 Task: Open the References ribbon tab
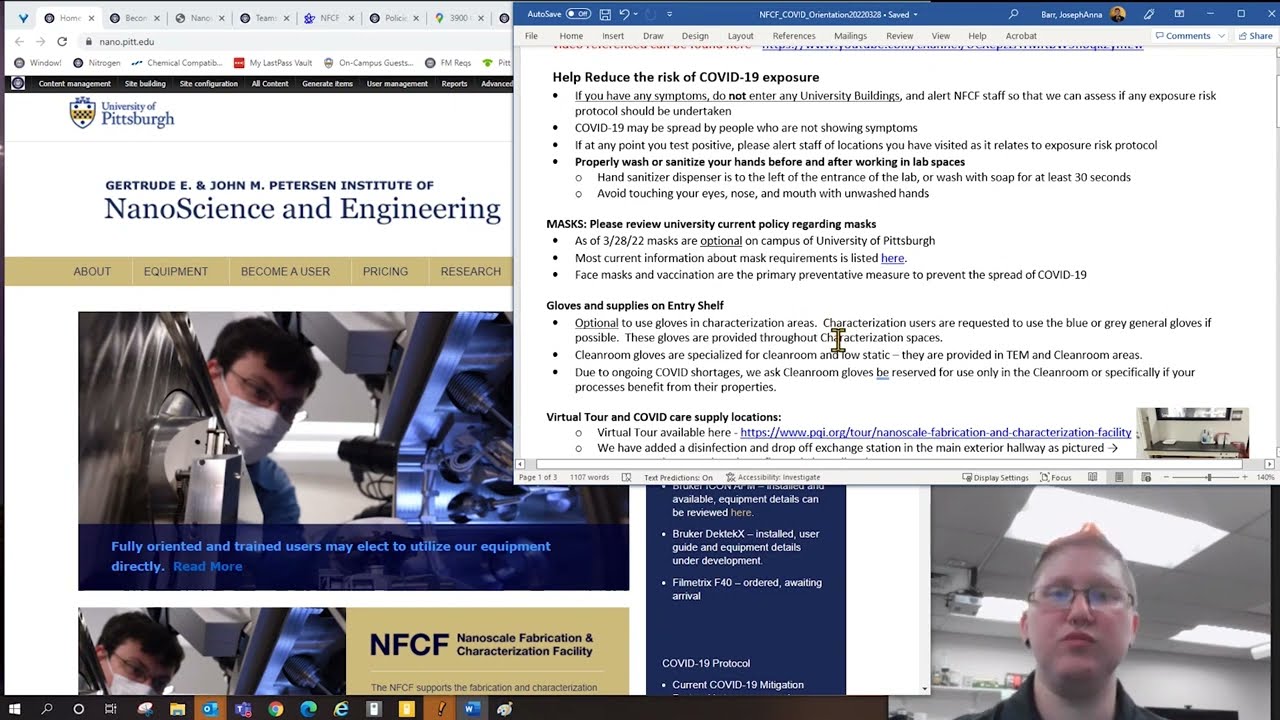pos(794,36)
